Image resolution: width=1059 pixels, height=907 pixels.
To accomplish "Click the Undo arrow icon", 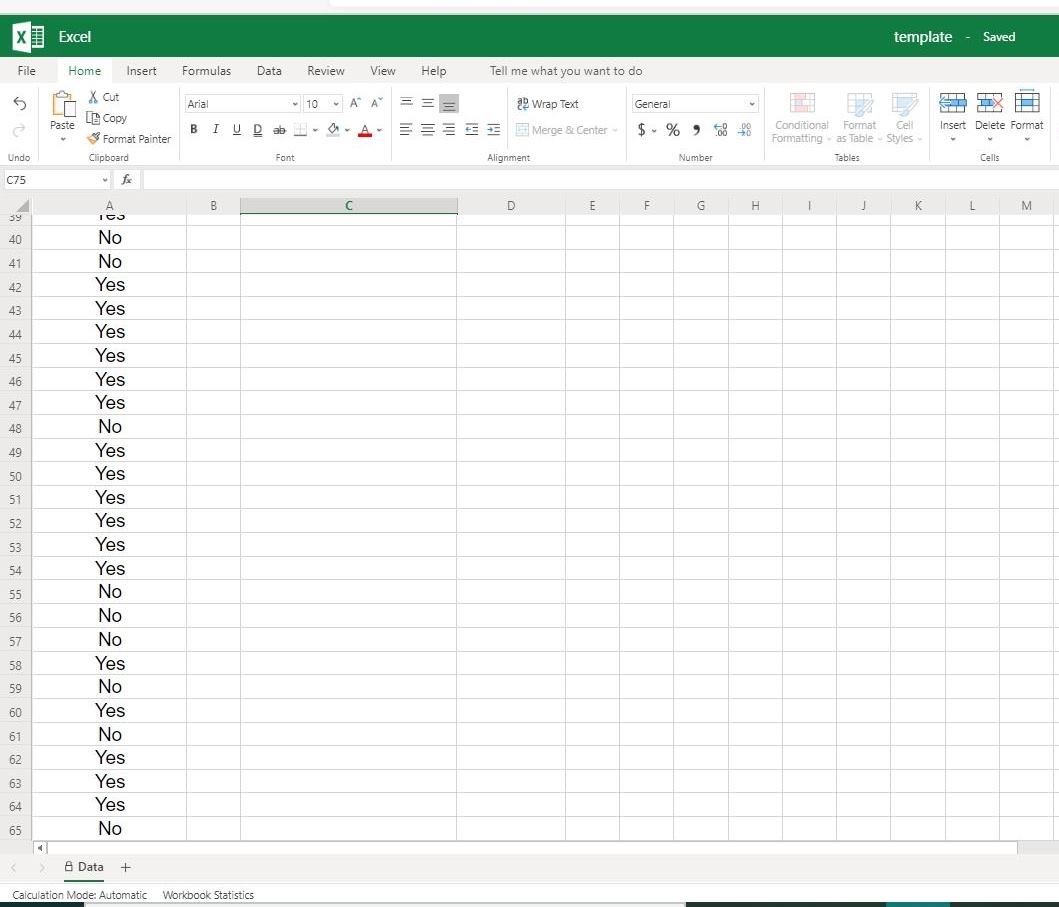I will coord(20,103).
